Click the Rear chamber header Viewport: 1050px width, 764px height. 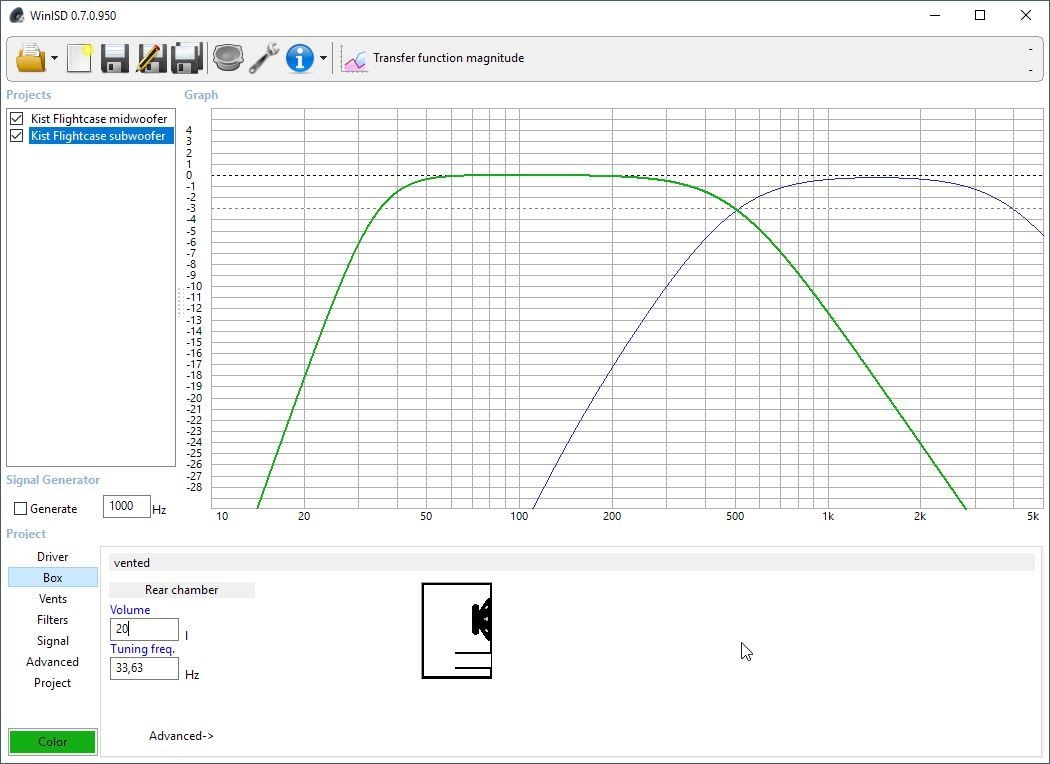181,590
